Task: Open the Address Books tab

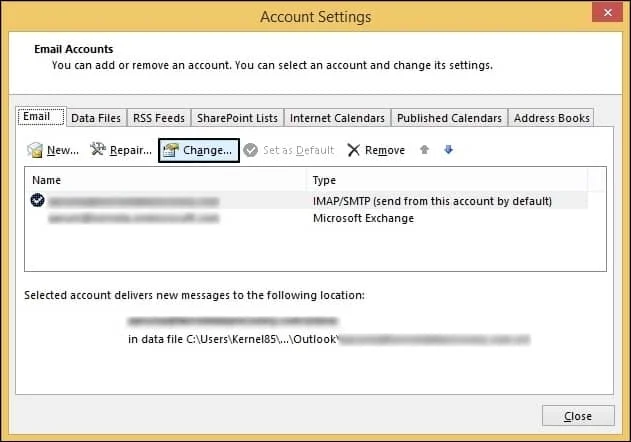Action: tap(551, 118)
